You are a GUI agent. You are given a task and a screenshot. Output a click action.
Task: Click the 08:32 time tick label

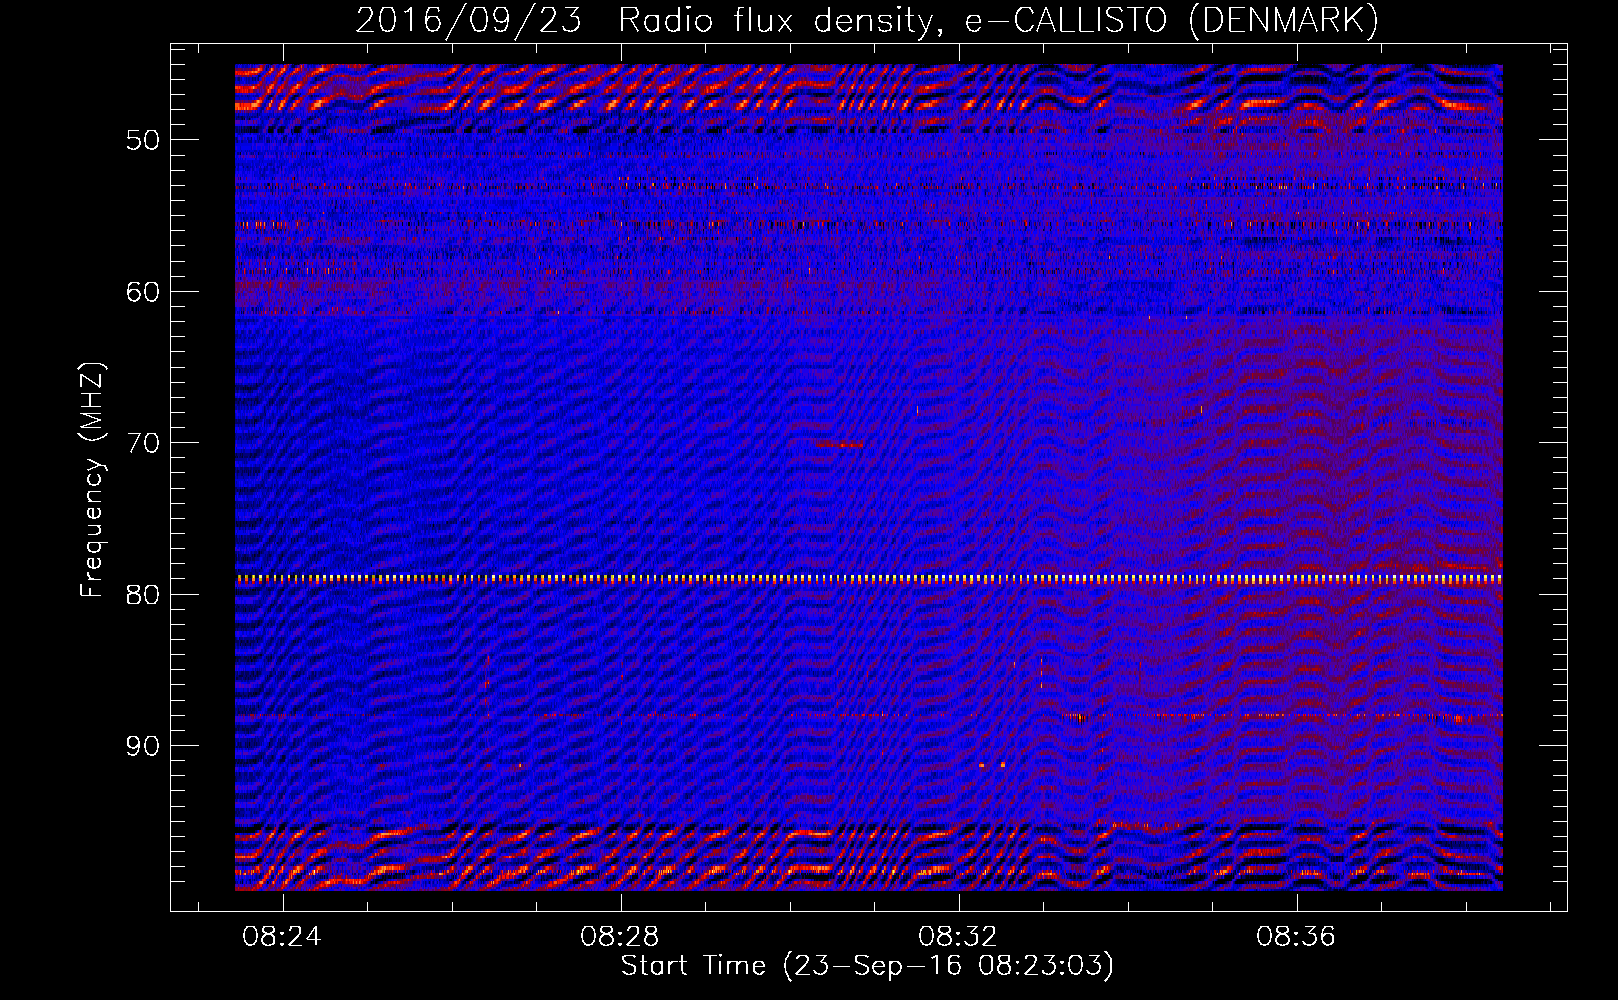coord(958,937)
